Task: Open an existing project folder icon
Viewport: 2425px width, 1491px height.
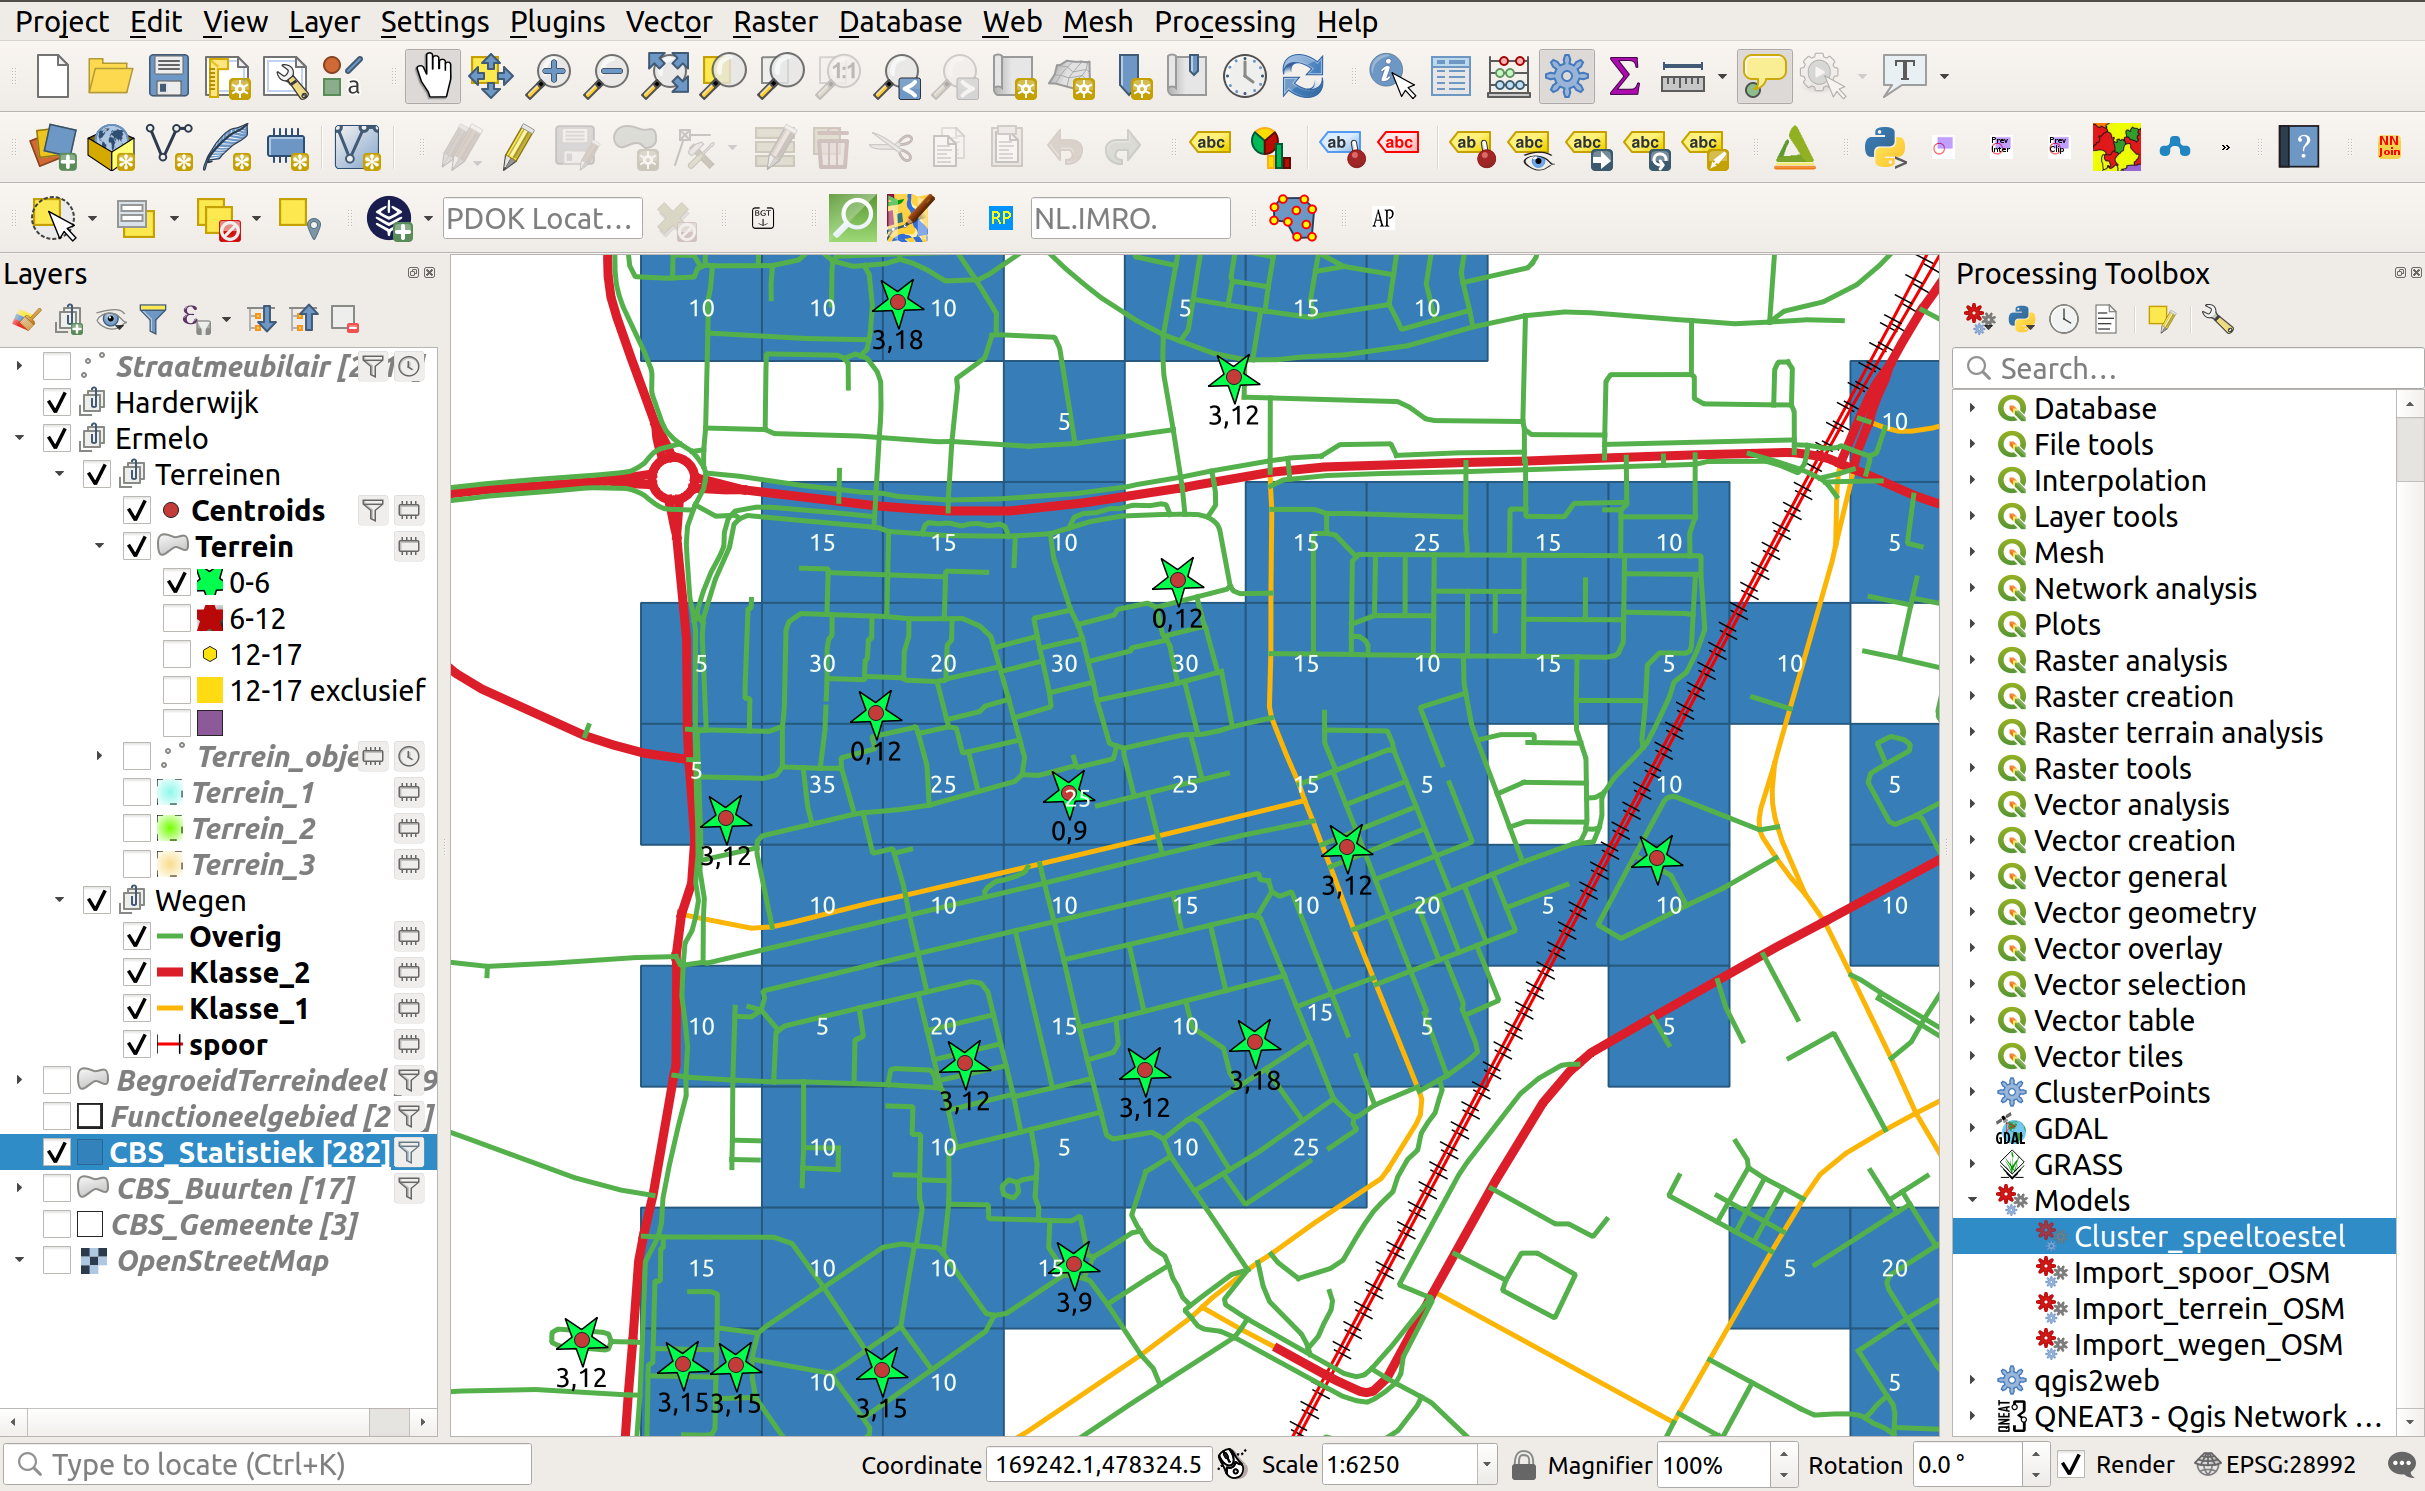Action: tap(110, 76)
